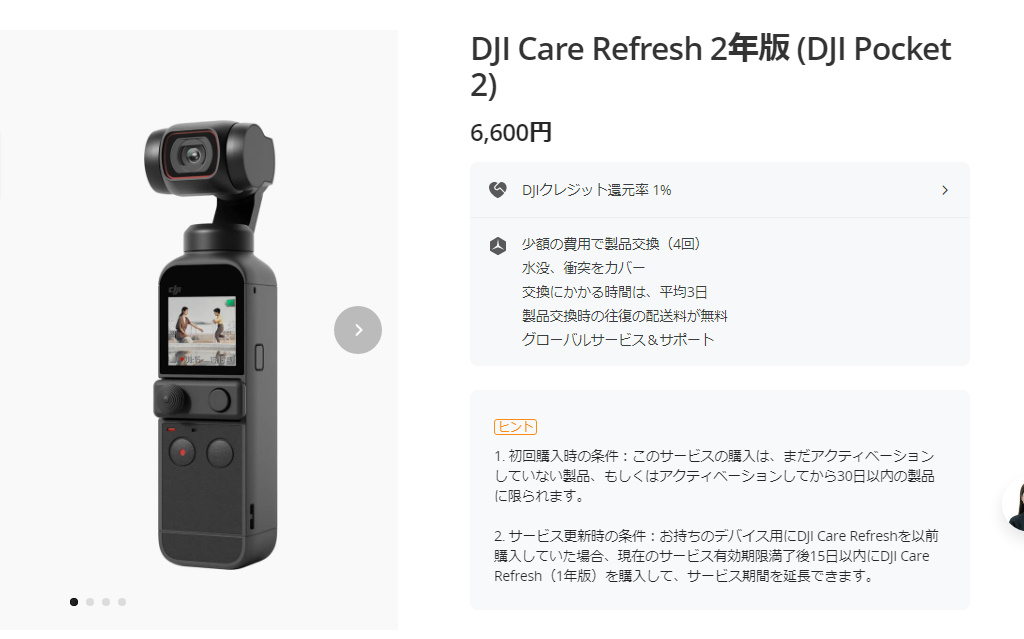Click the グローバルサービス＆サポート line
The image size is (1024, 639).
coord(618,340)
